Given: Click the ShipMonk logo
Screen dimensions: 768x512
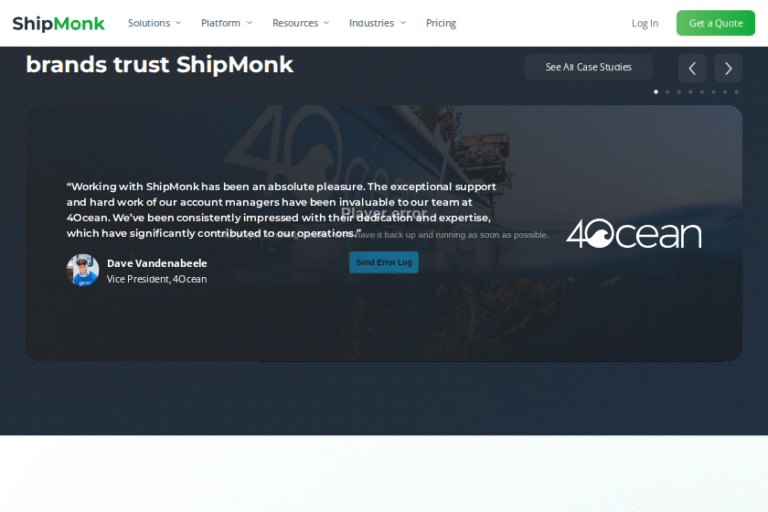Looking at the screenshot, I should 58,24.
